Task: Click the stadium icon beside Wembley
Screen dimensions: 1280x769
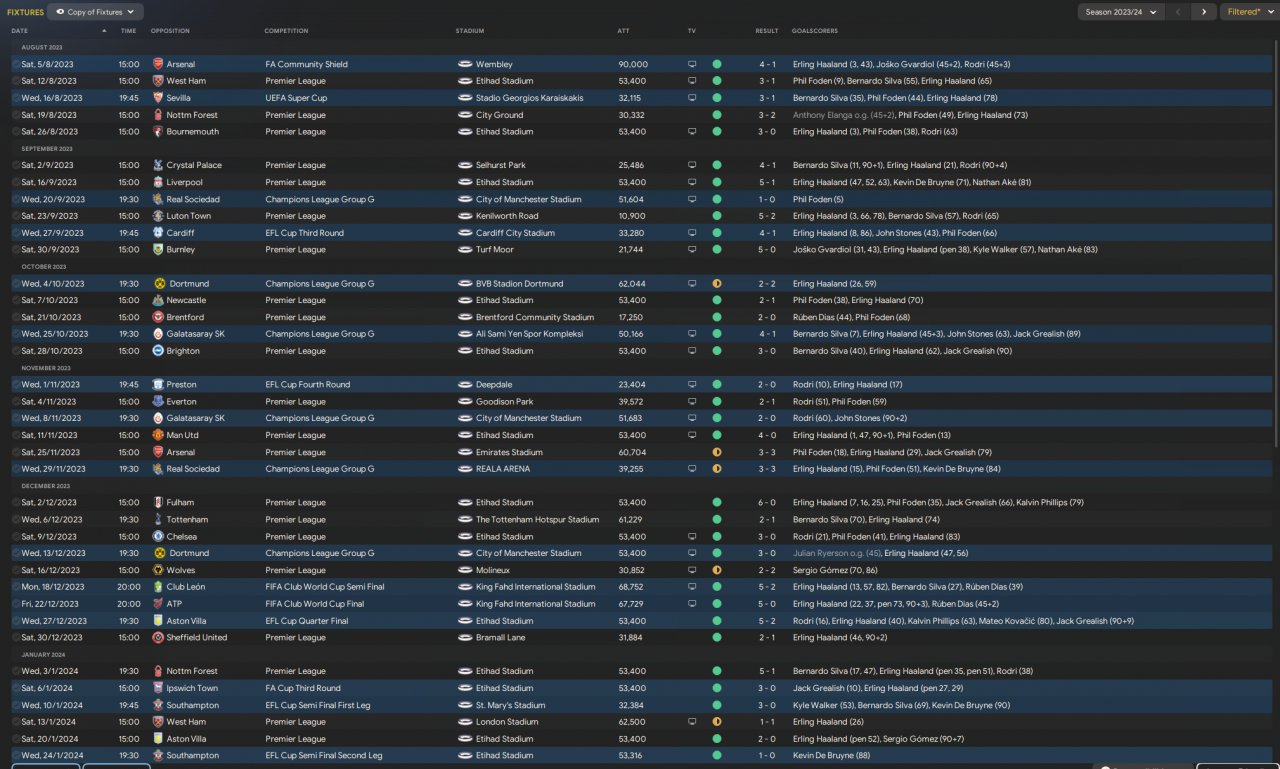Action: point(465,64)
